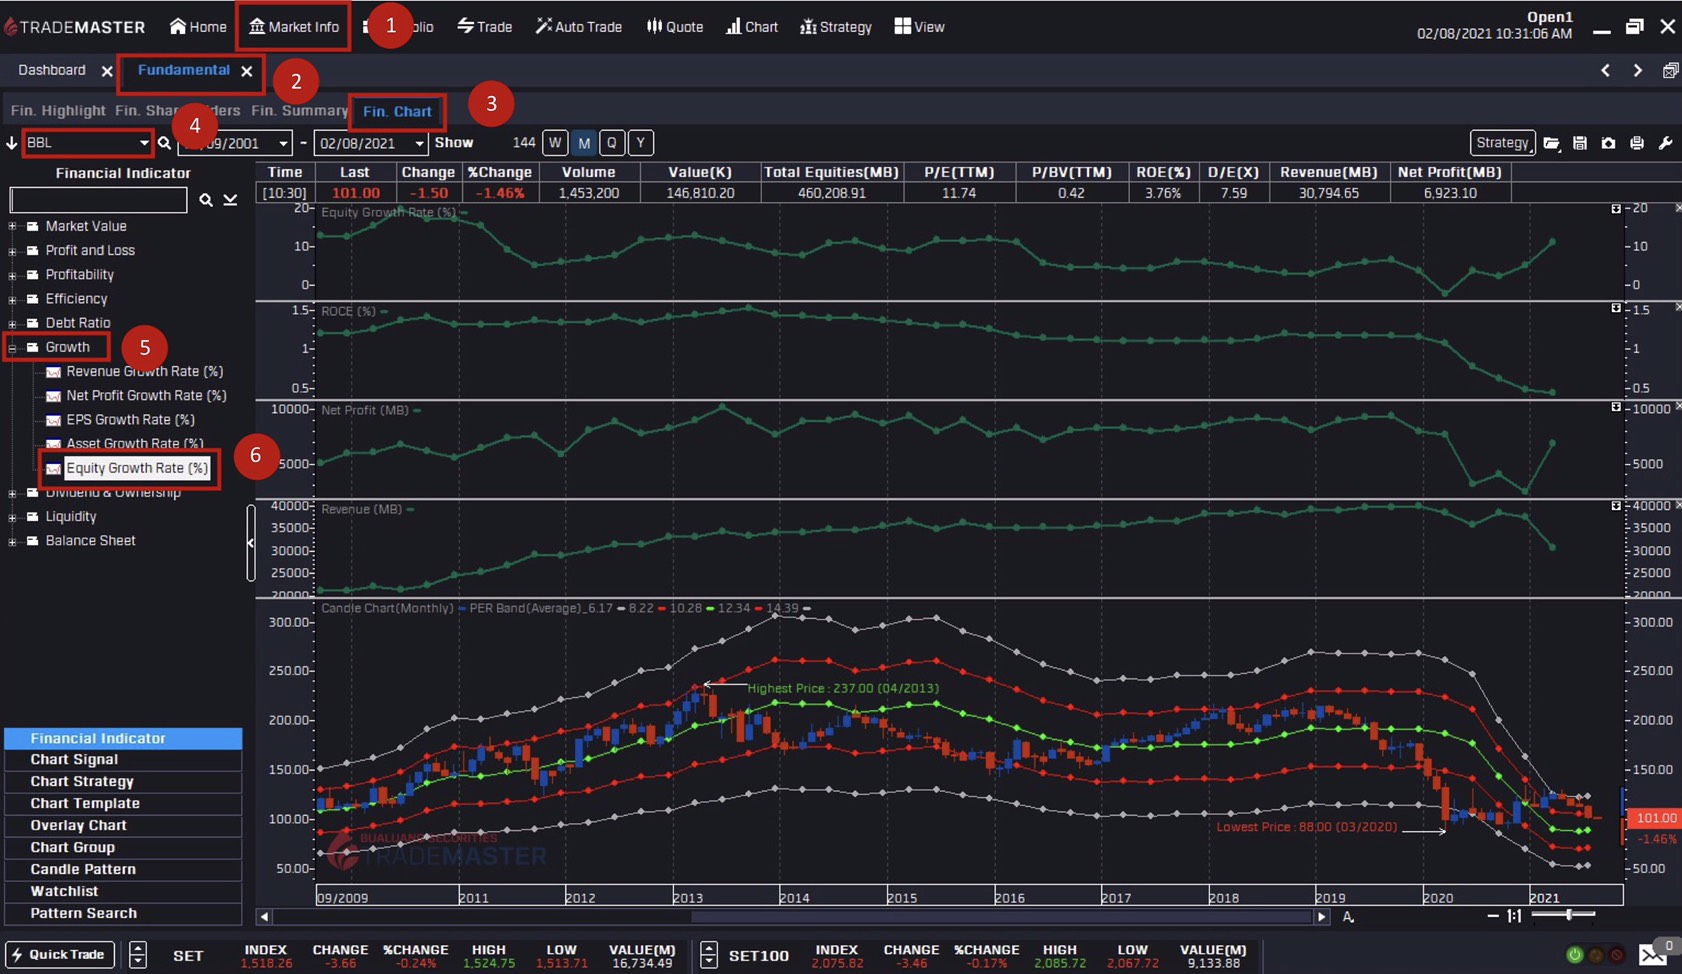Click the Quick Trade button

pyautogui.click(x=60, y=955)
